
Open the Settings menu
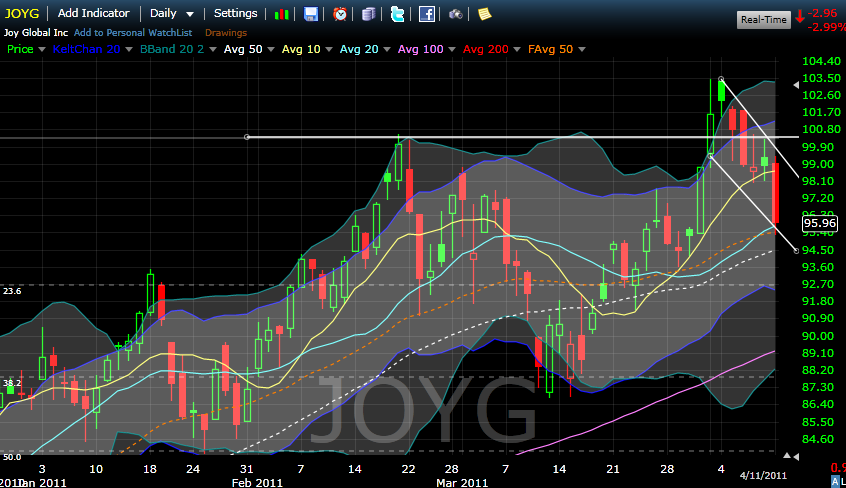235,13
